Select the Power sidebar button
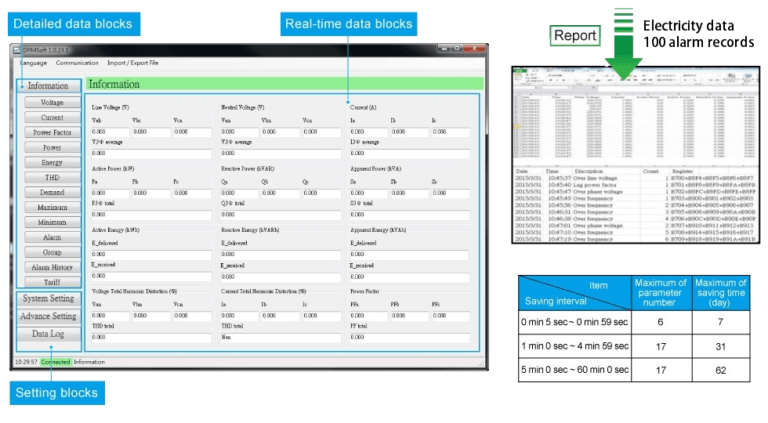The width and height of the screenshot is (768, 423). tap(52, 147)
